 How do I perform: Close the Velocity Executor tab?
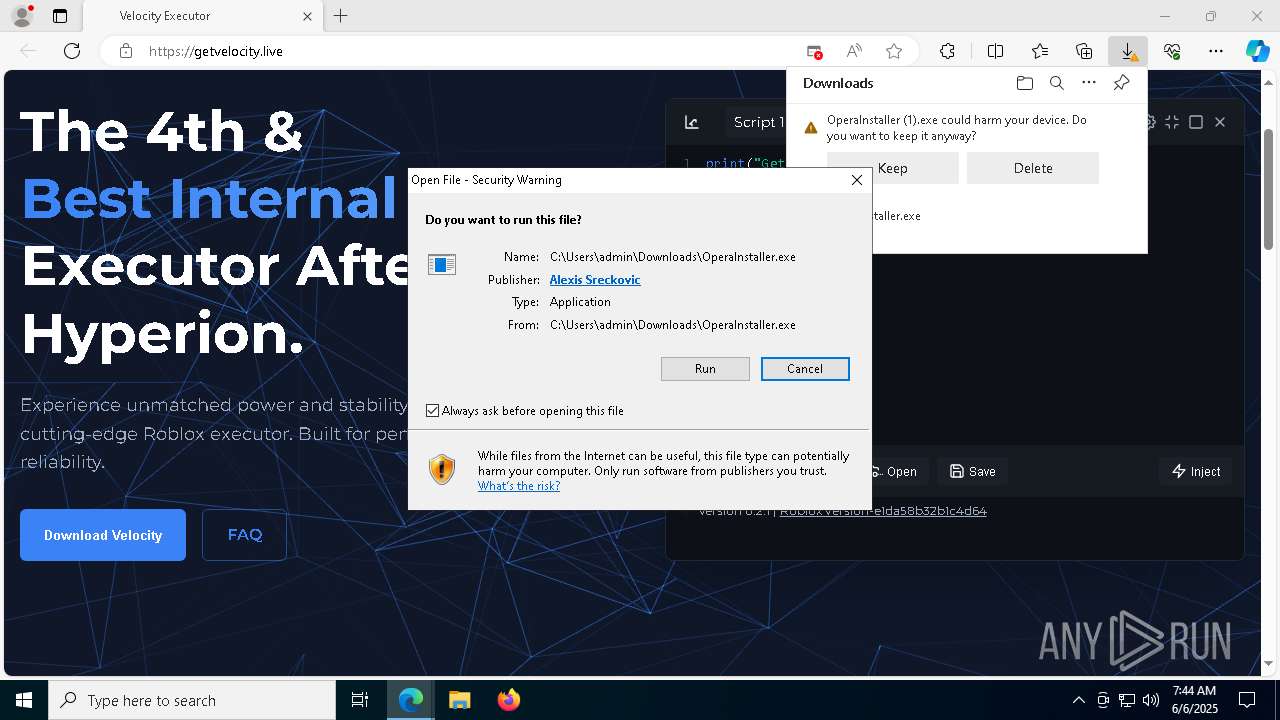[307, 16]
